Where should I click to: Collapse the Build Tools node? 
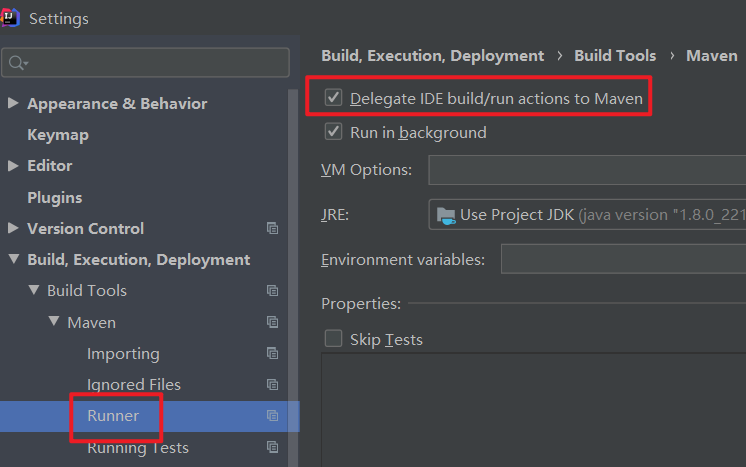coord(34,290)
